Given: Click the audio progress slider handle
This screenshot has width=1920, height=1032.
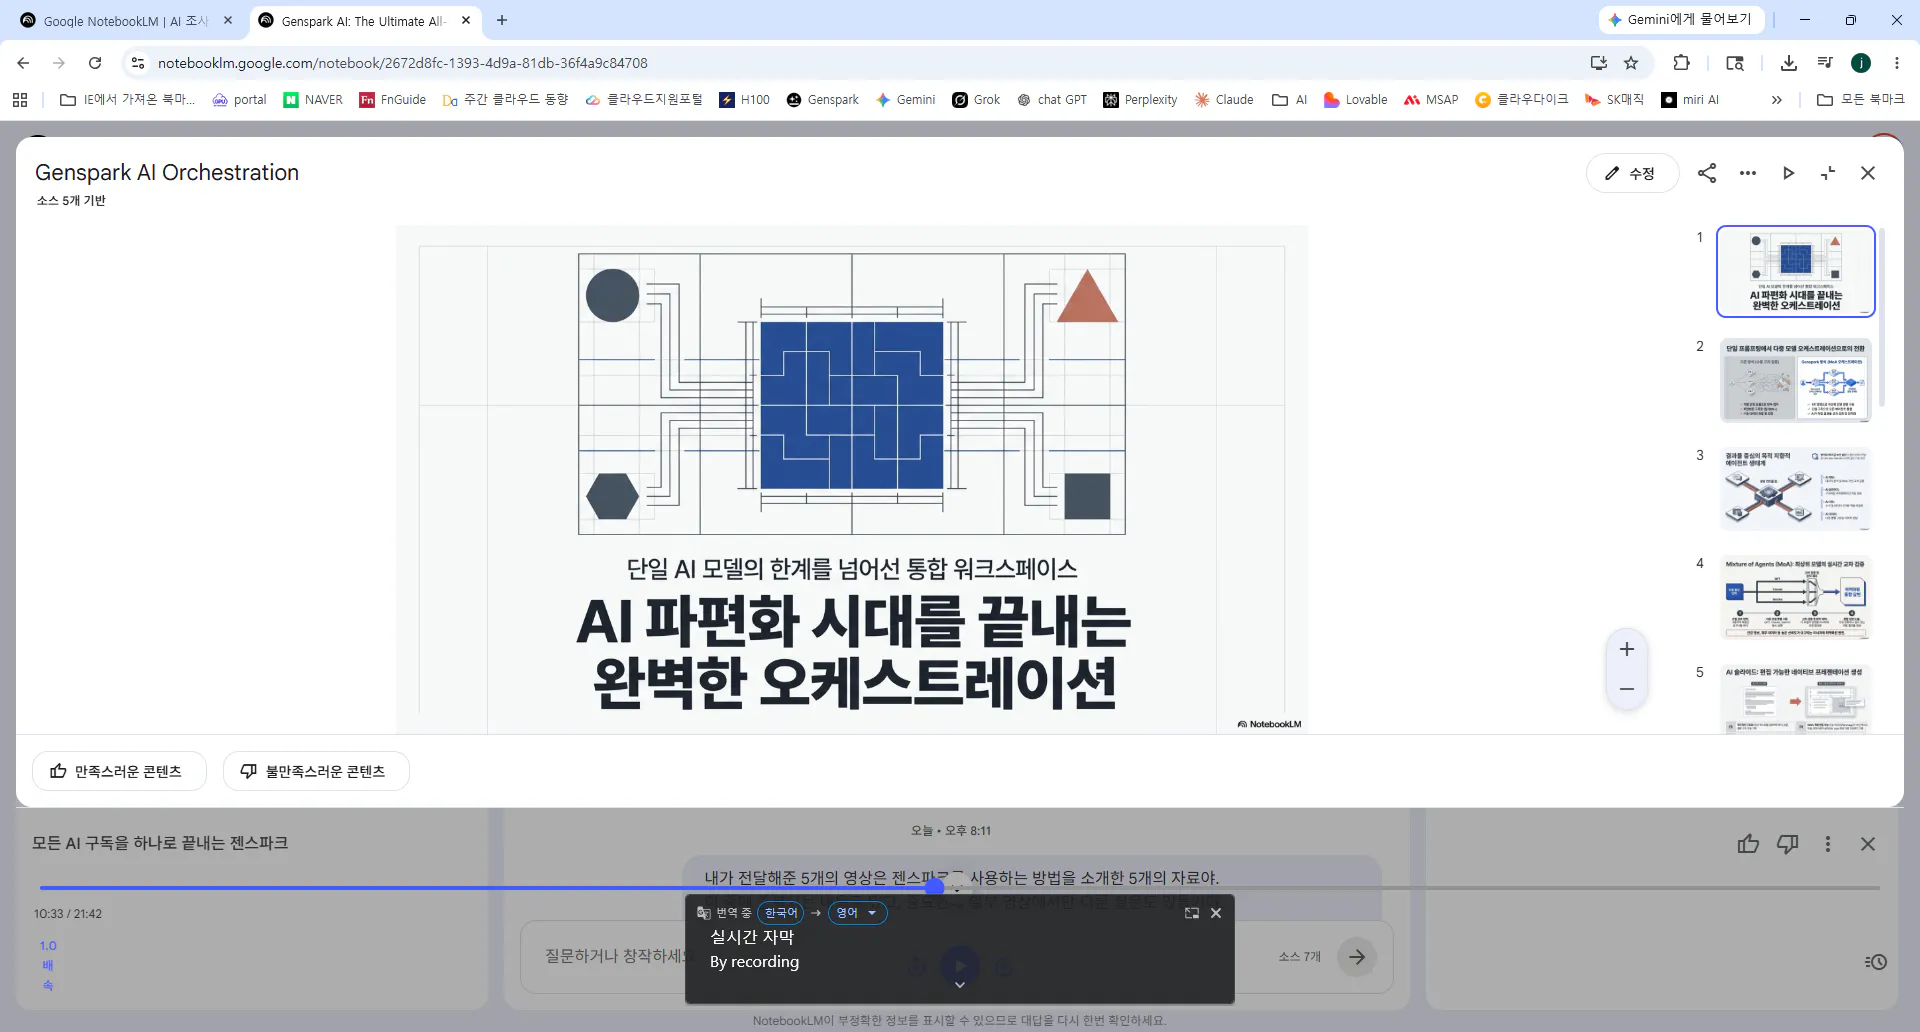Looking at the screenshot, I should 934,887.
